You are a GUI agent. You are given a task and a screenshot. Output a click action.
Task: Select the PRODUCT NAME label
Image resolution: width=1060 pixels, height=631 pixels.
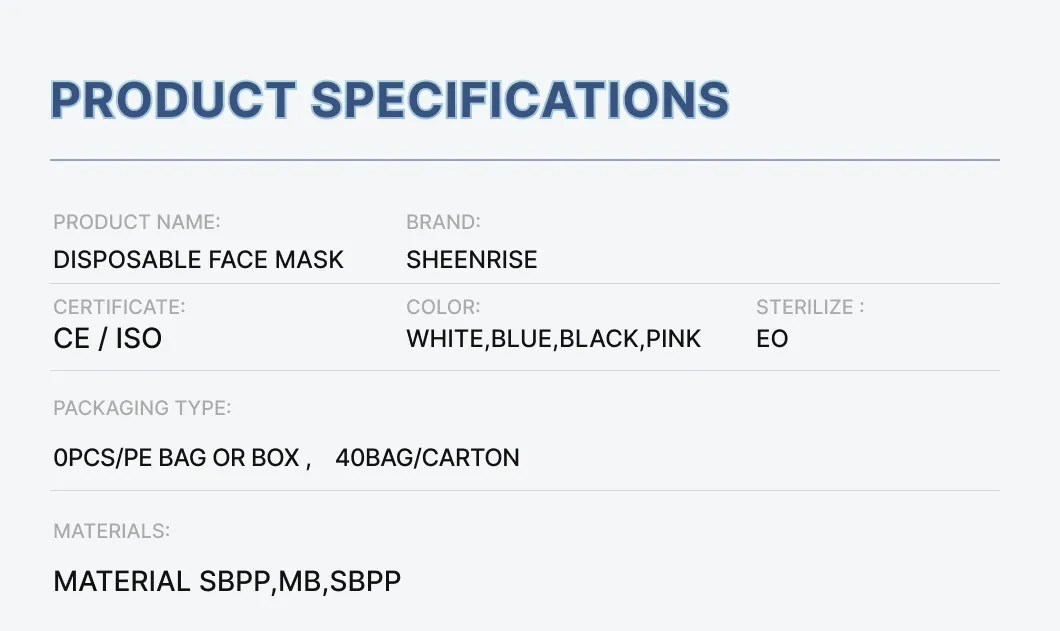[x=137, y=222]
